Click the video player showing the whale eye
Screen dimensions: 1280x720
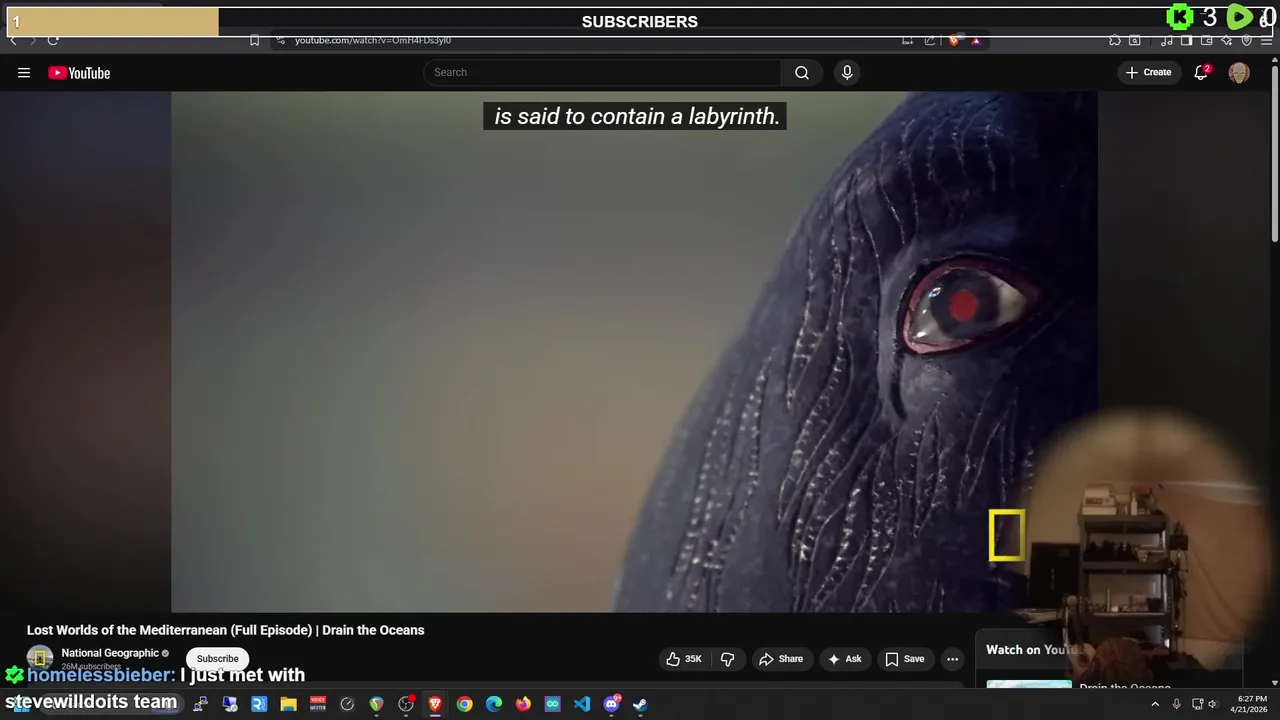(x=634, y=351)
